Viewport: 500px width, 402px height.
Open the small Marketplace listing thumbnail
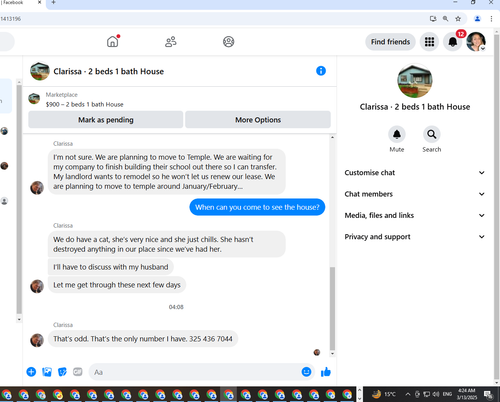point(34,99)
